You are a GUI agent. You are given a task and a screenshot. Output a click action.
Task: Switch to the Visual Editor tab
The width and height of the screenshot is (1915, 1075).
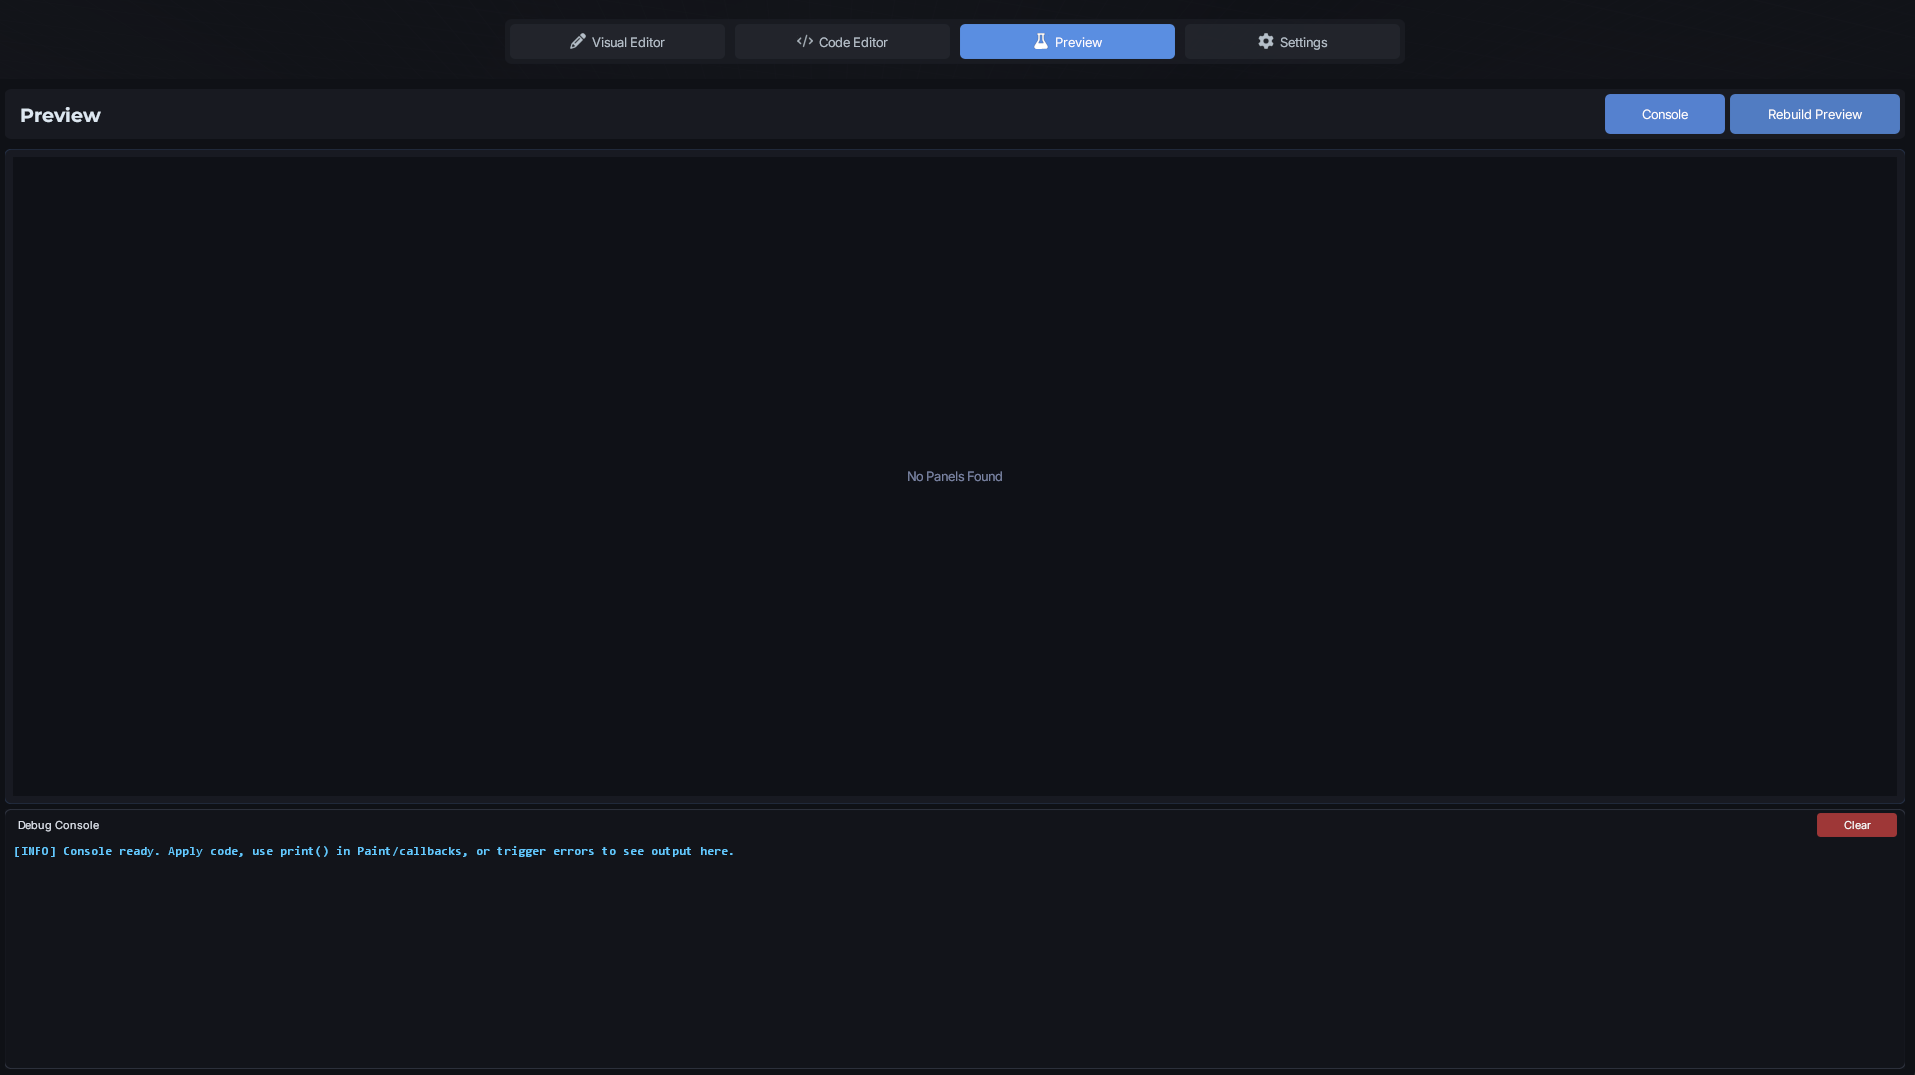616,41
